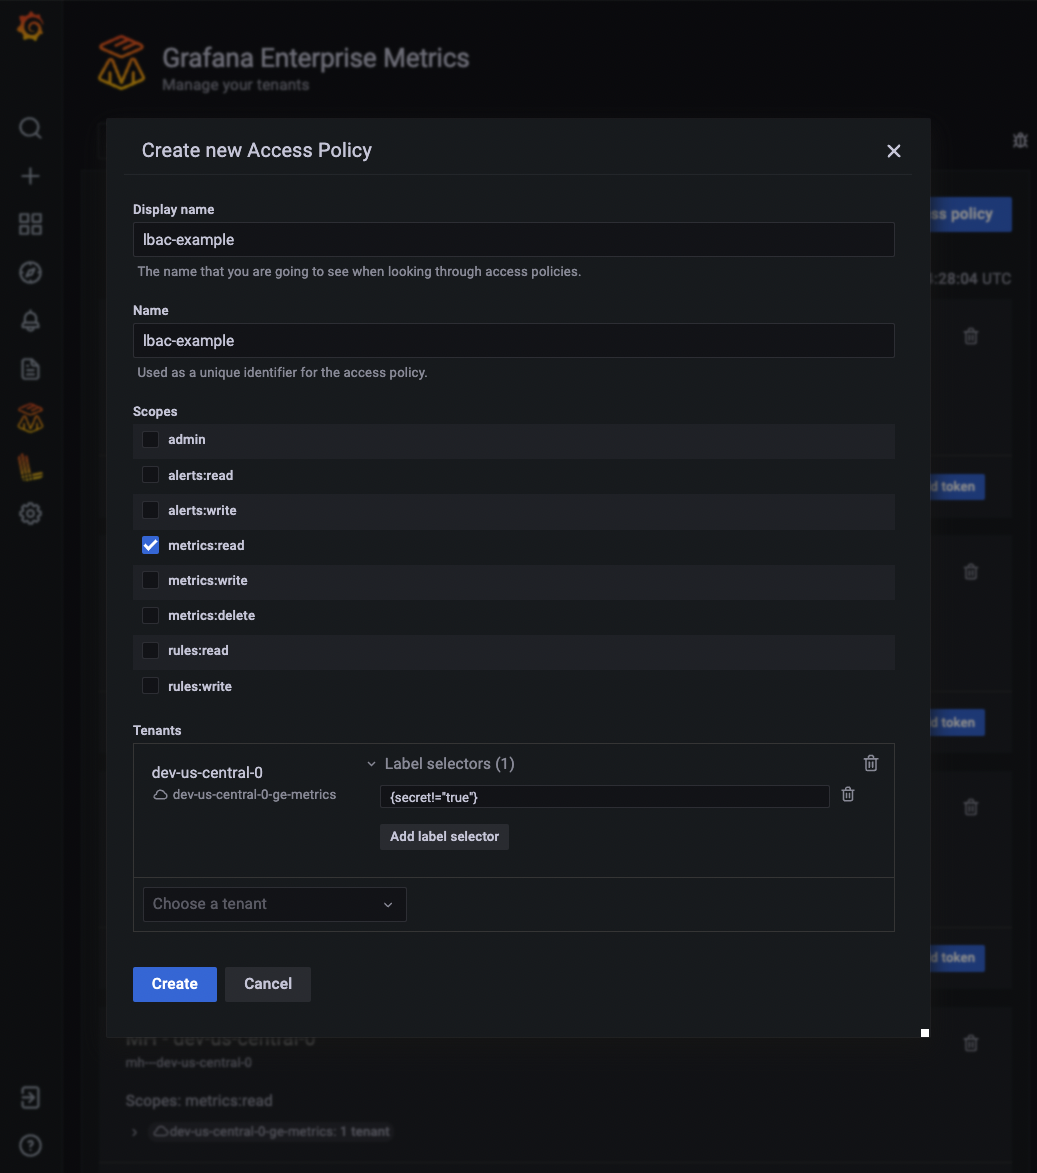The width and height of the screenshot is (1037, 1173).
Task: Open the Choose a tenant dropdown
Action: [x=274, y=904]
